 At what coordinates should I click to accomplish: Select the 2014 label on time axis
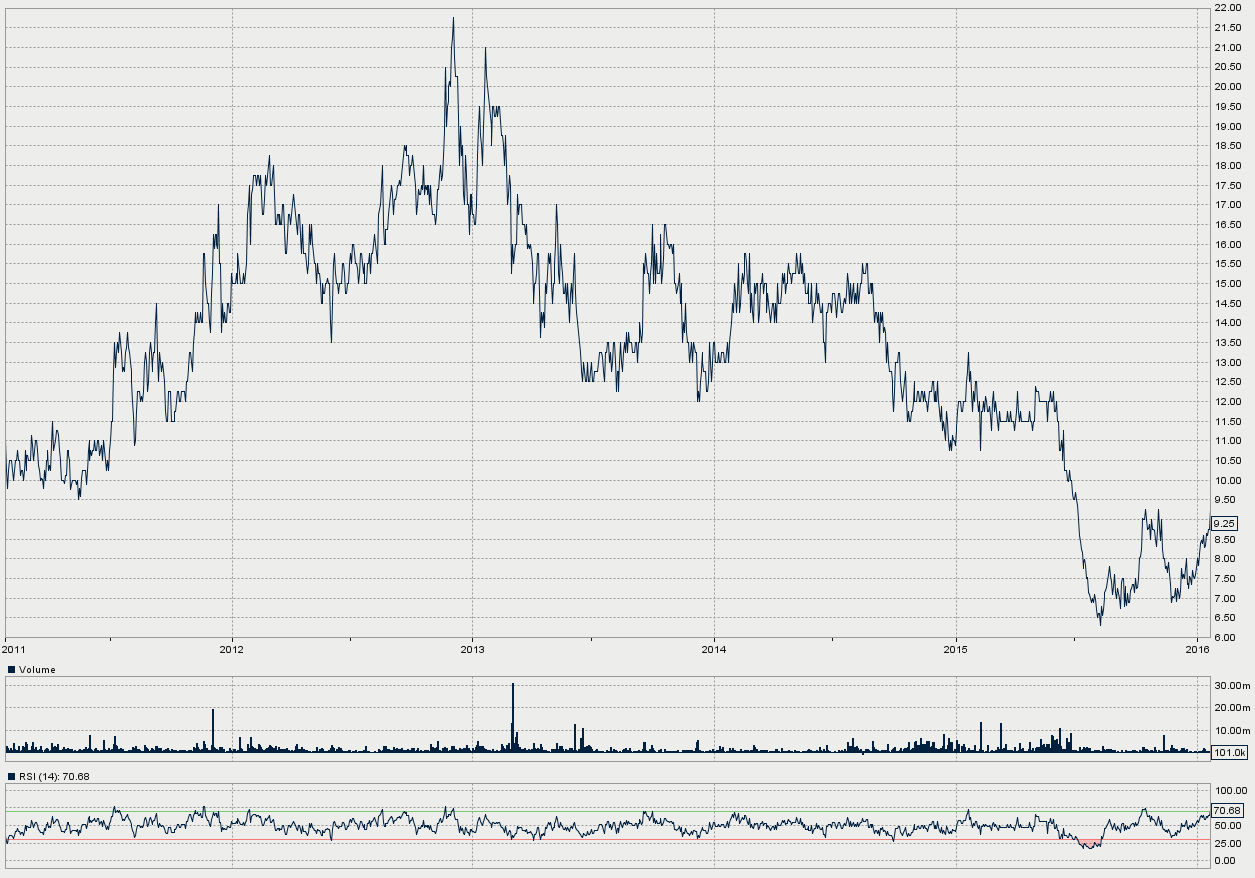click(714, 649)
